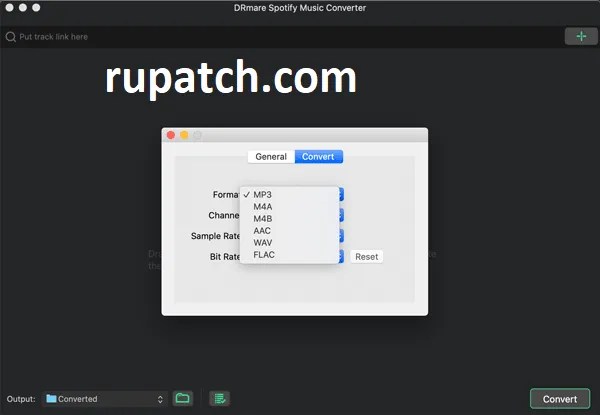Viewport: 600px width, 415px height.
Task: Click the Format dropdown arrow
Action: 341,195
